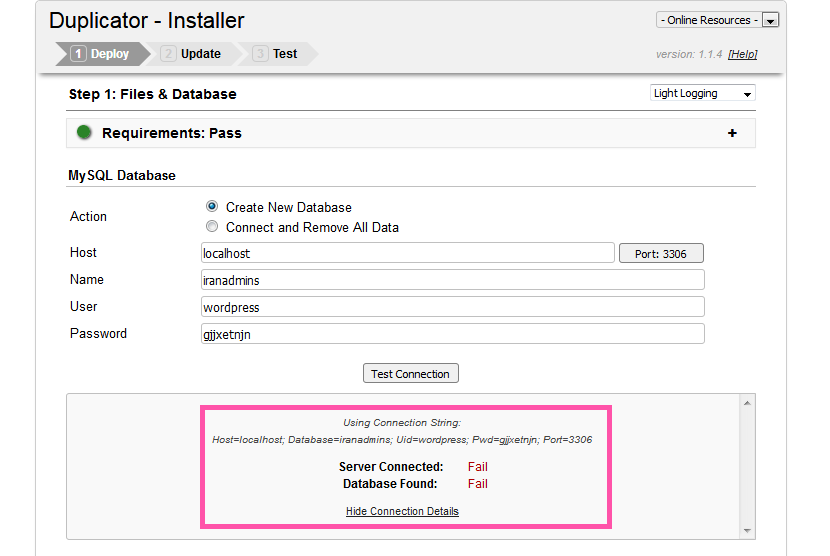The image size is (830, 556).
Task: Click the results scrollbar up arrow
Action: 747,403
